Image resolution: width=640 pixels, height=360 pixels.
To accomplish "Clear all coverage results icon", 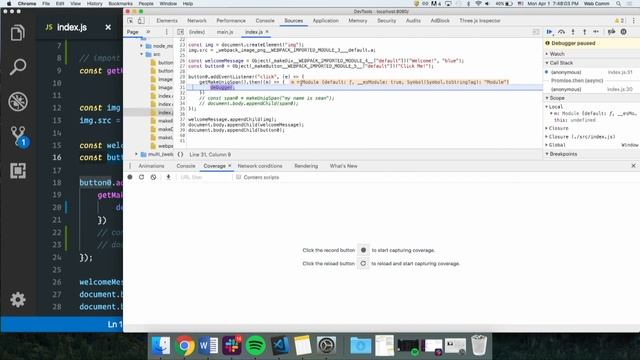I will coord(153,177).
